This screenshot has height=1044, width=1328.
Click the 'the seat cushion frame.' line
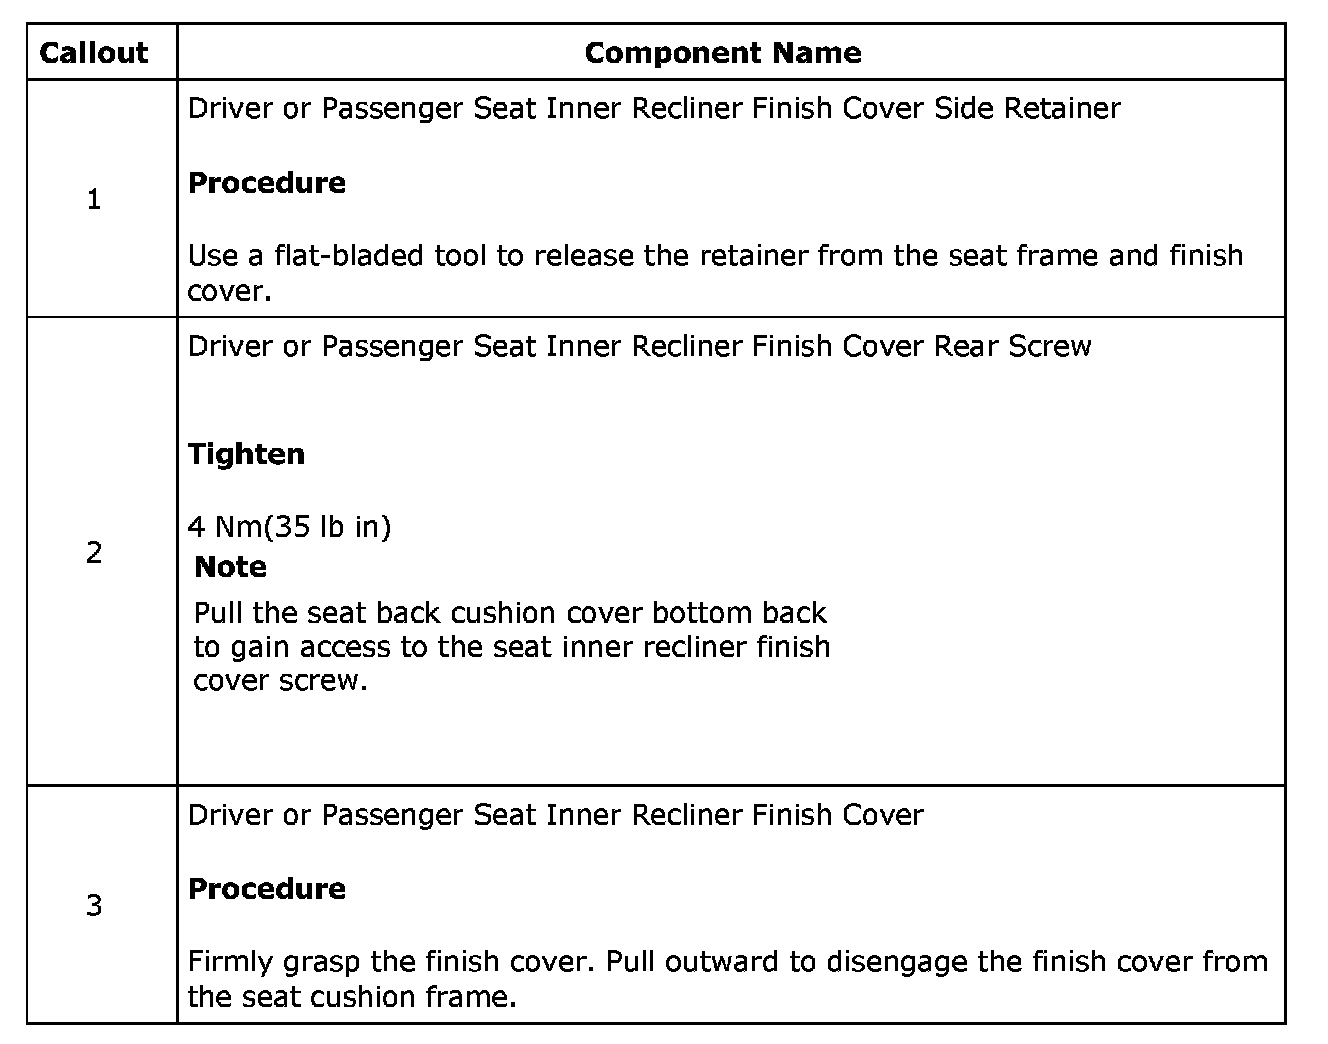[352, 997]
